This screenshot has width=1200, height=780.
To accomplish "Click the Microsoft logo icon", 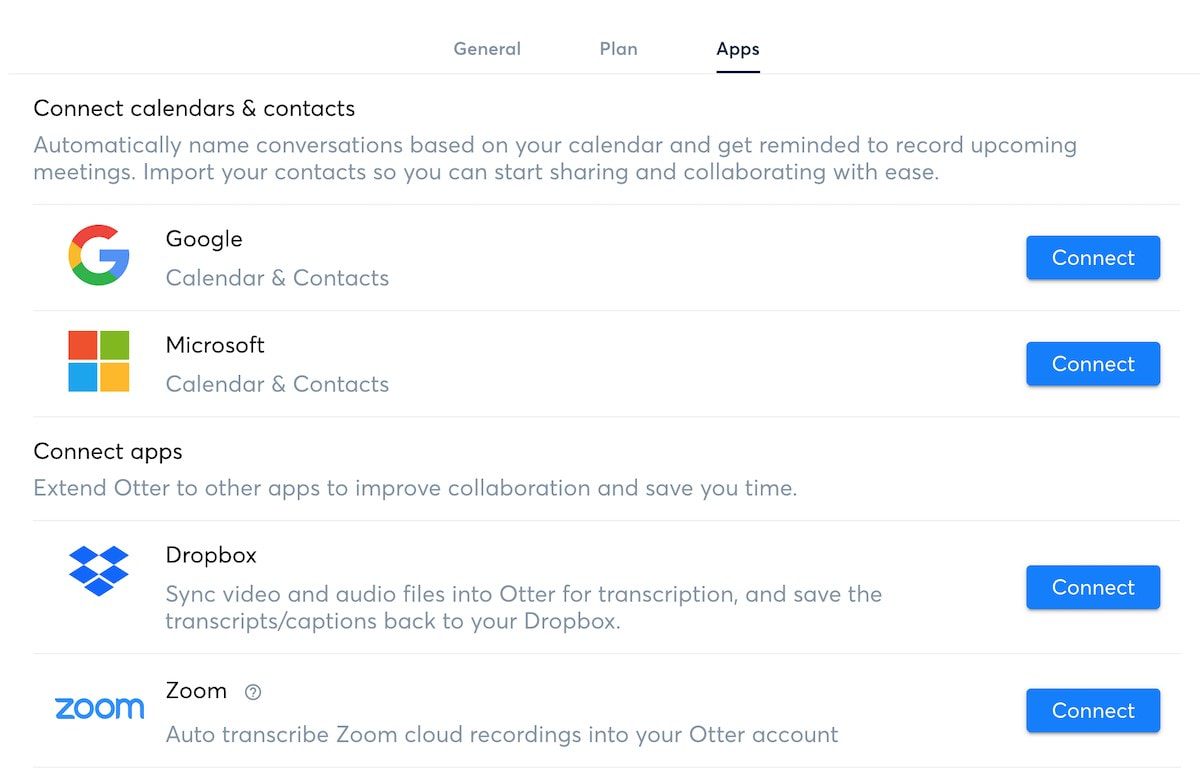I will point(100,363).
